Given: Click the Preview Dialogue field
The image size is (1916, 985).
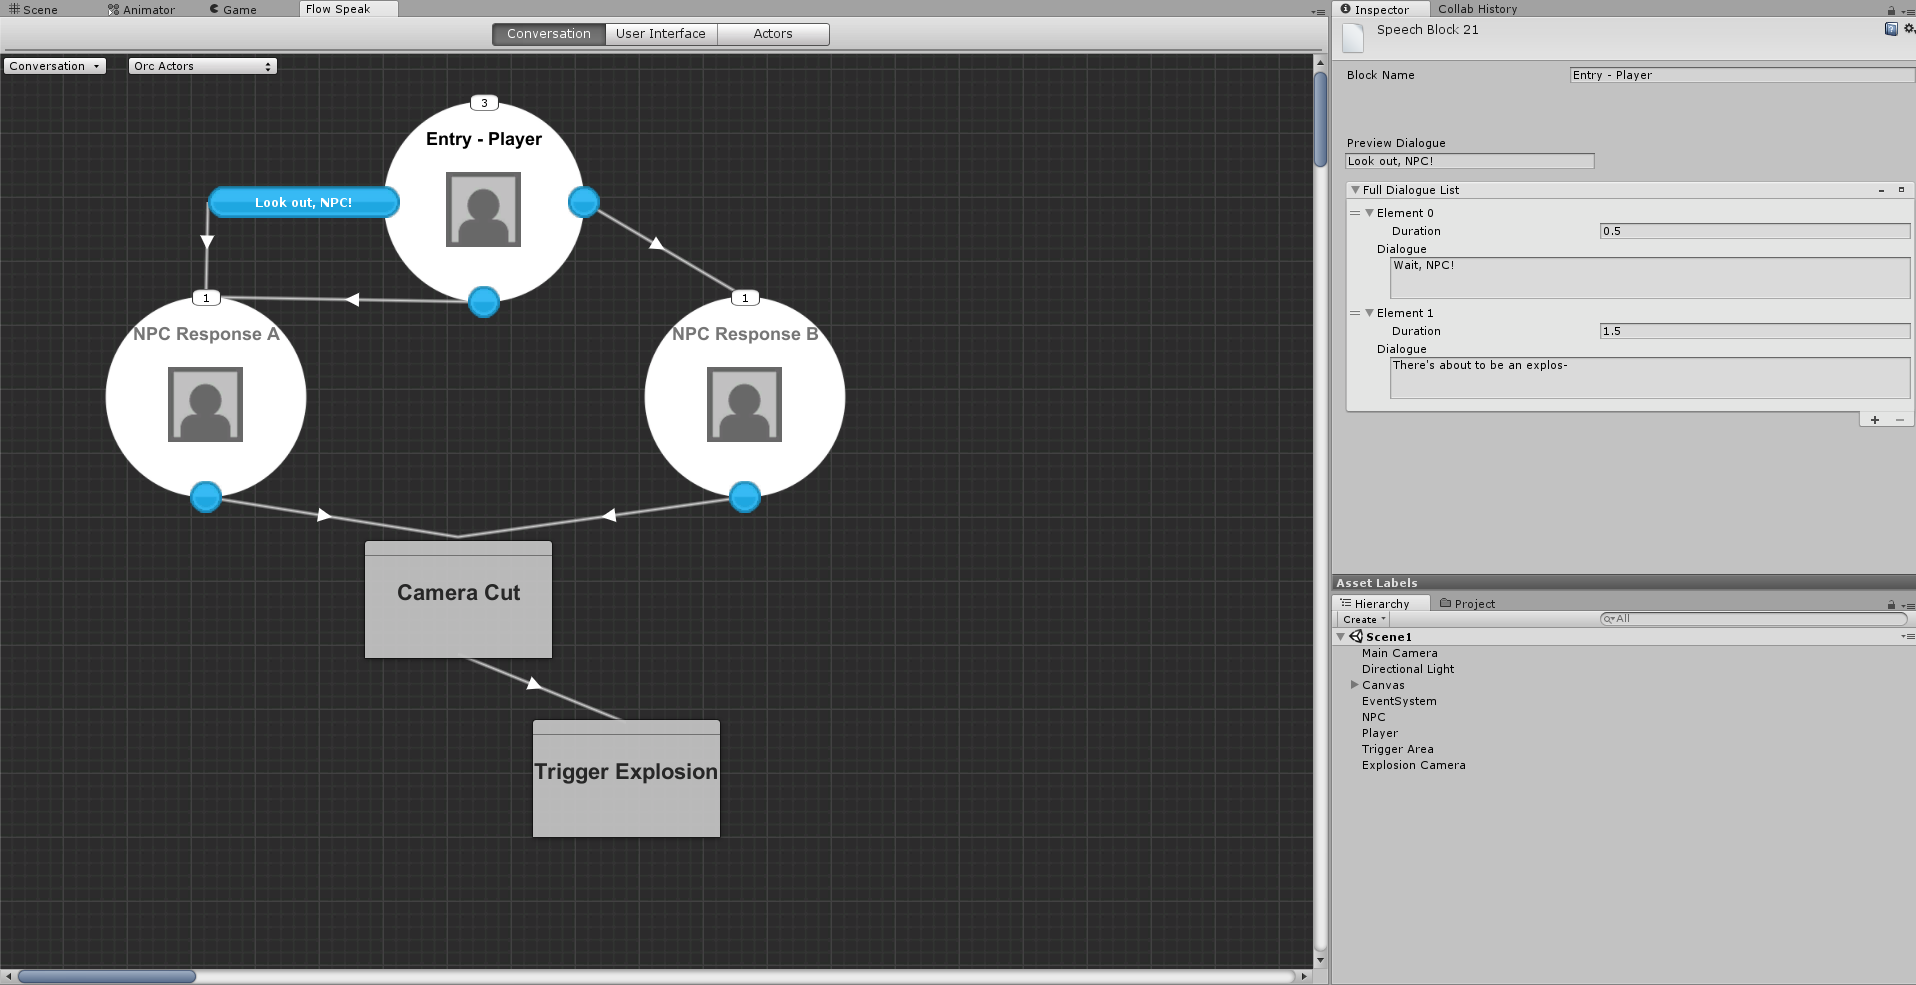Looking at the screenshot, I should coord(1469,161).
